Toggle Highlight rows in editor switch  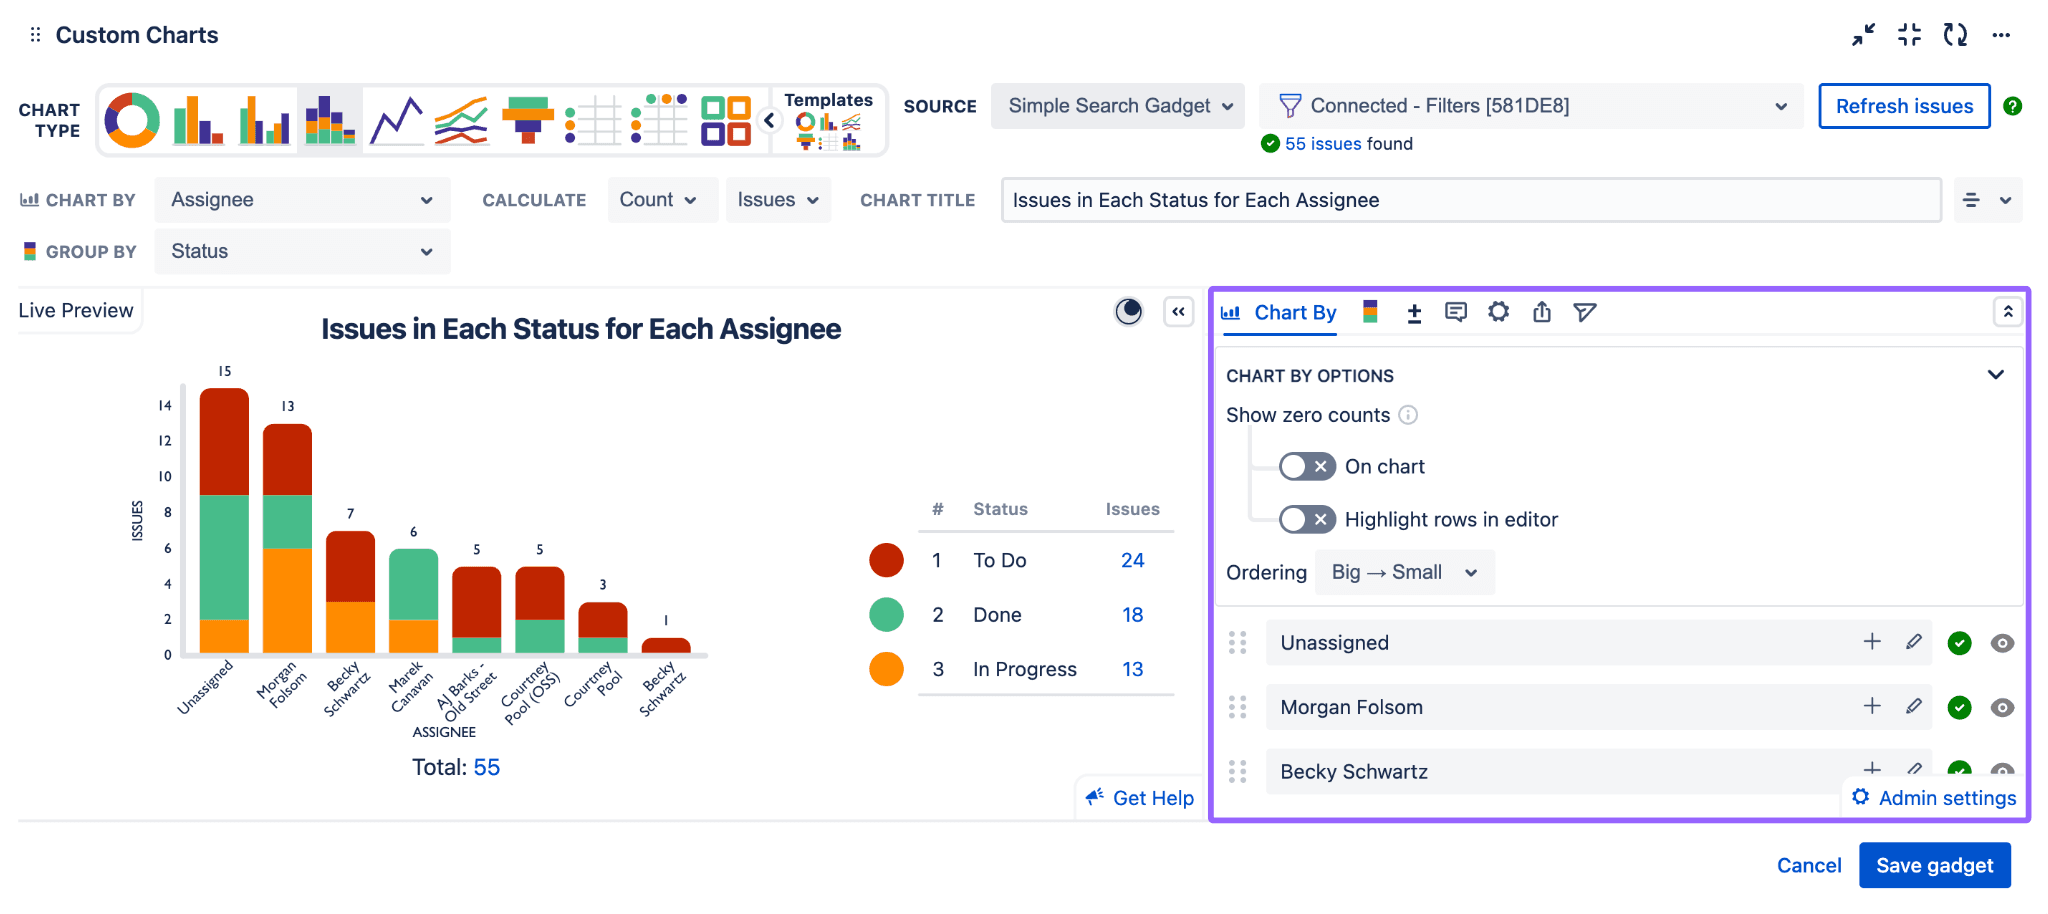tap(1306, 519)
